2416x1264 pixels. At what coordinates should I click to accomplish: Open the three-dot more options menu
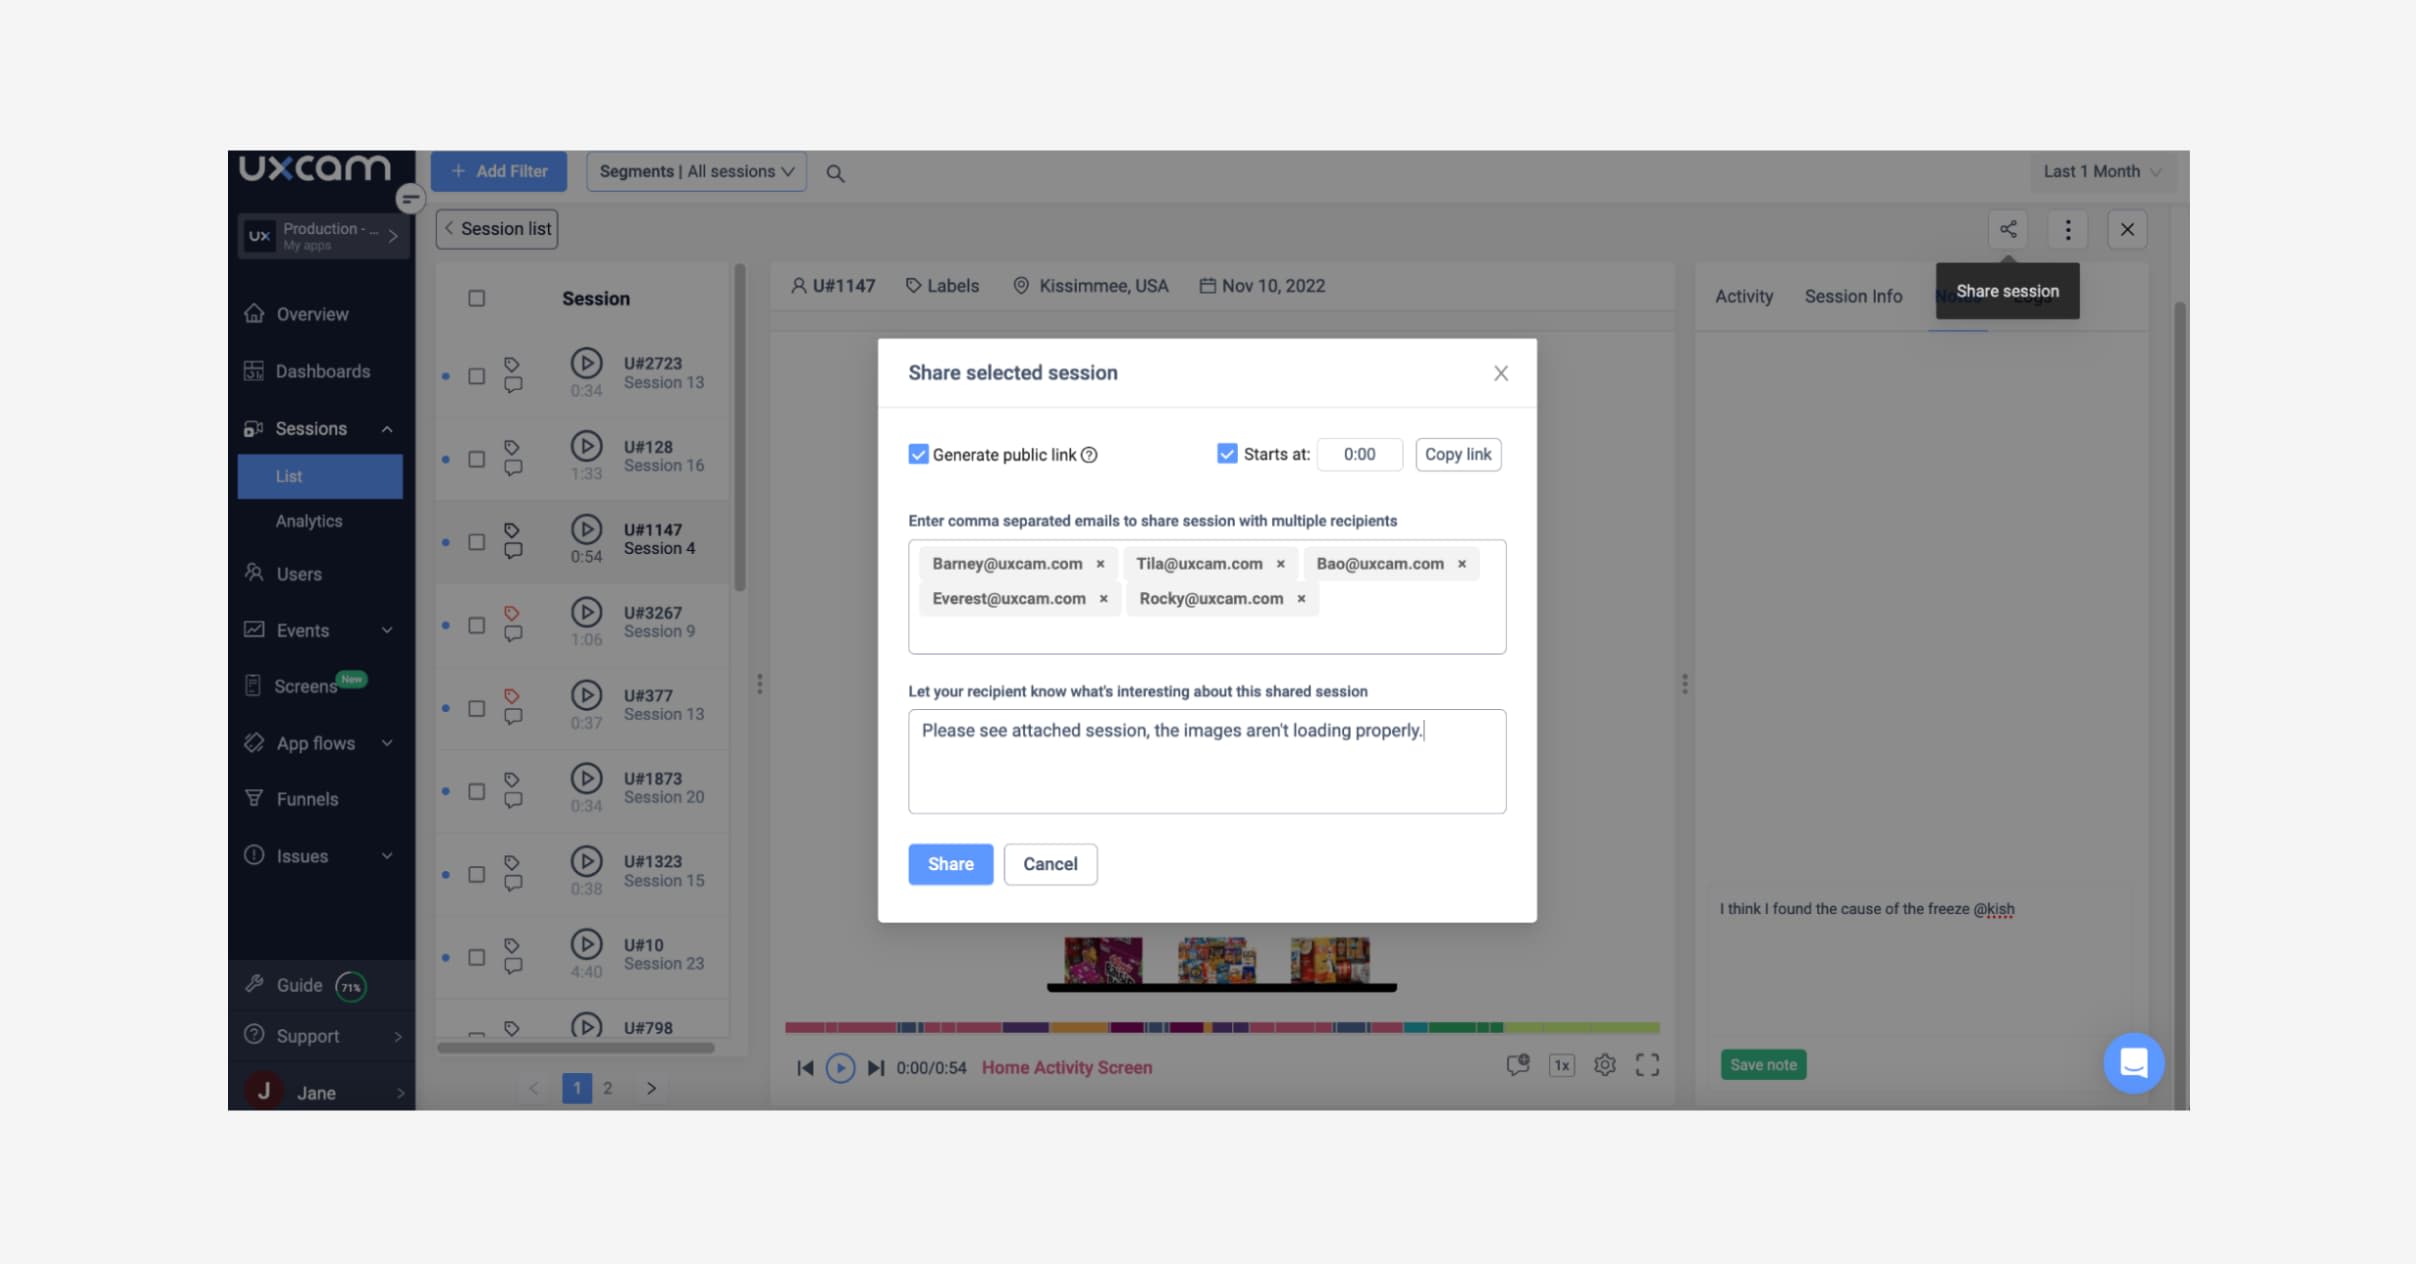tap(2067, 229)
